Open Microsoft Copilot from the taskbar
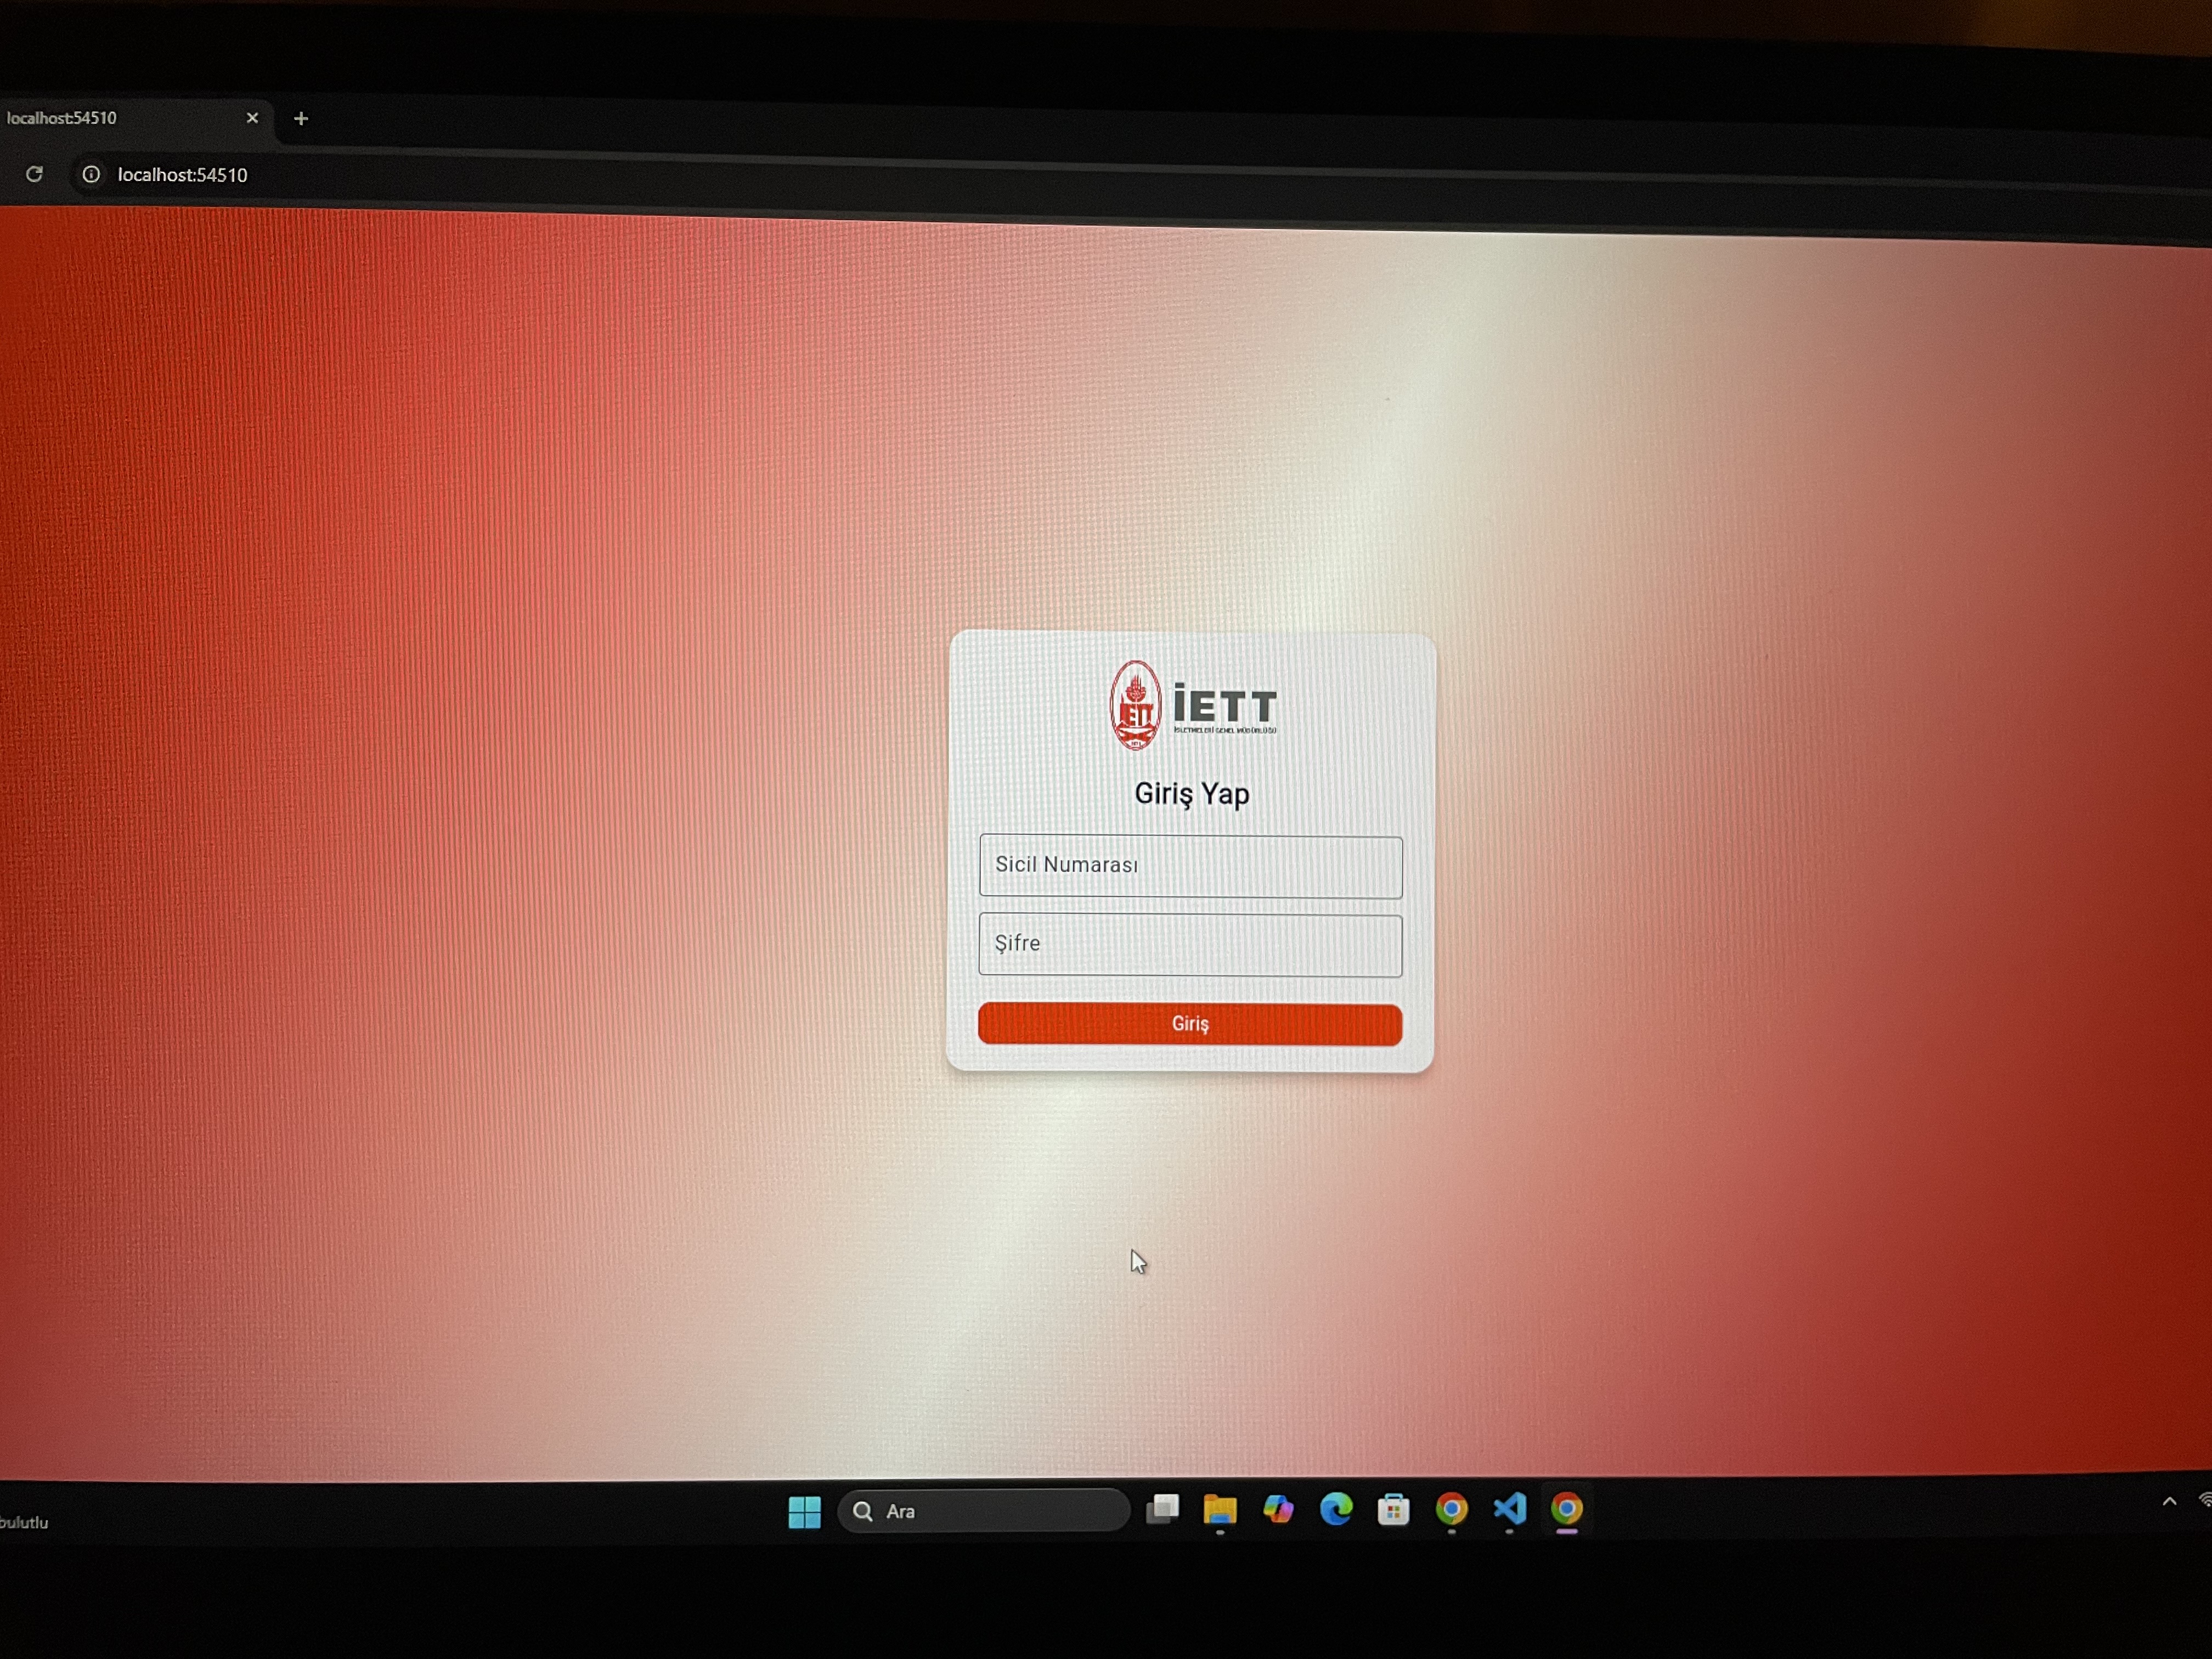 tap(1278, 1508)
